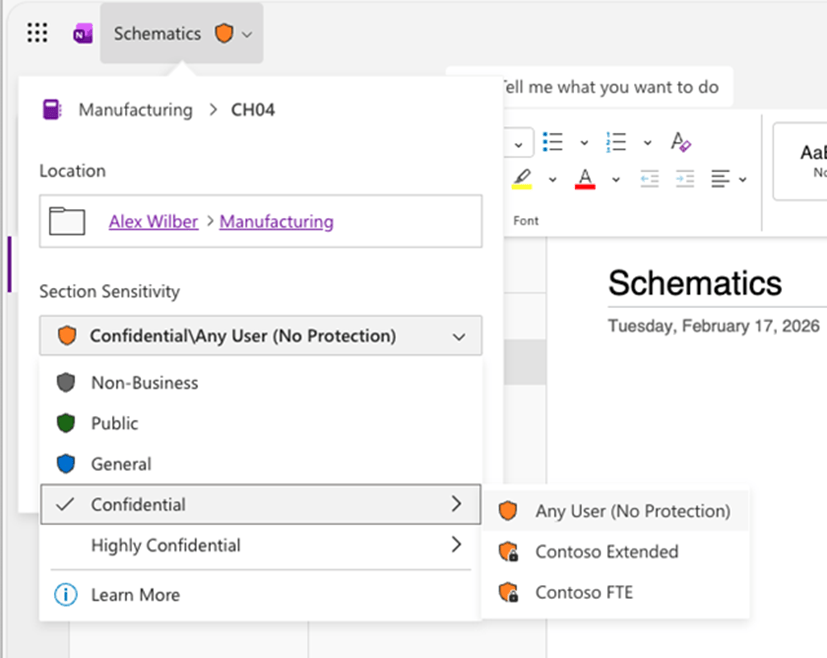Viewport: 827px width, 658px height.
Task: Increase paragraph indent
Action: pyautogui.click(x=685, y=179)
